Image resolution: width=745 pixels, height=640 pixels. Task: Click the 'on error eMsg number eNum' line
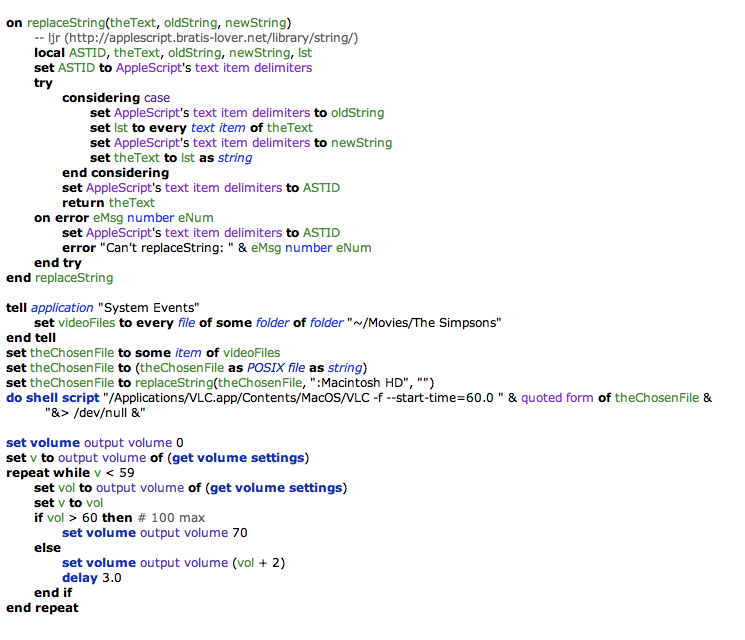124,218
